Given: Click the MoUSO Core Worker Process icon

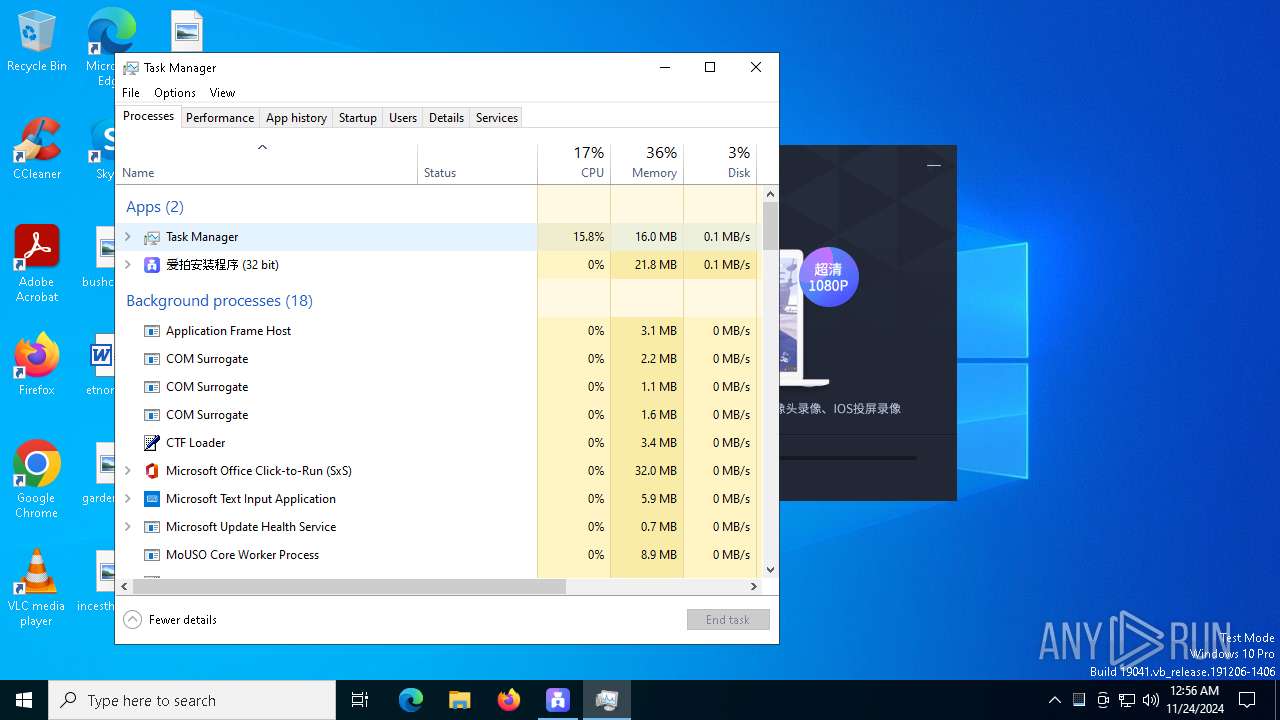Looking at the screenshot, I should (152, 555).
